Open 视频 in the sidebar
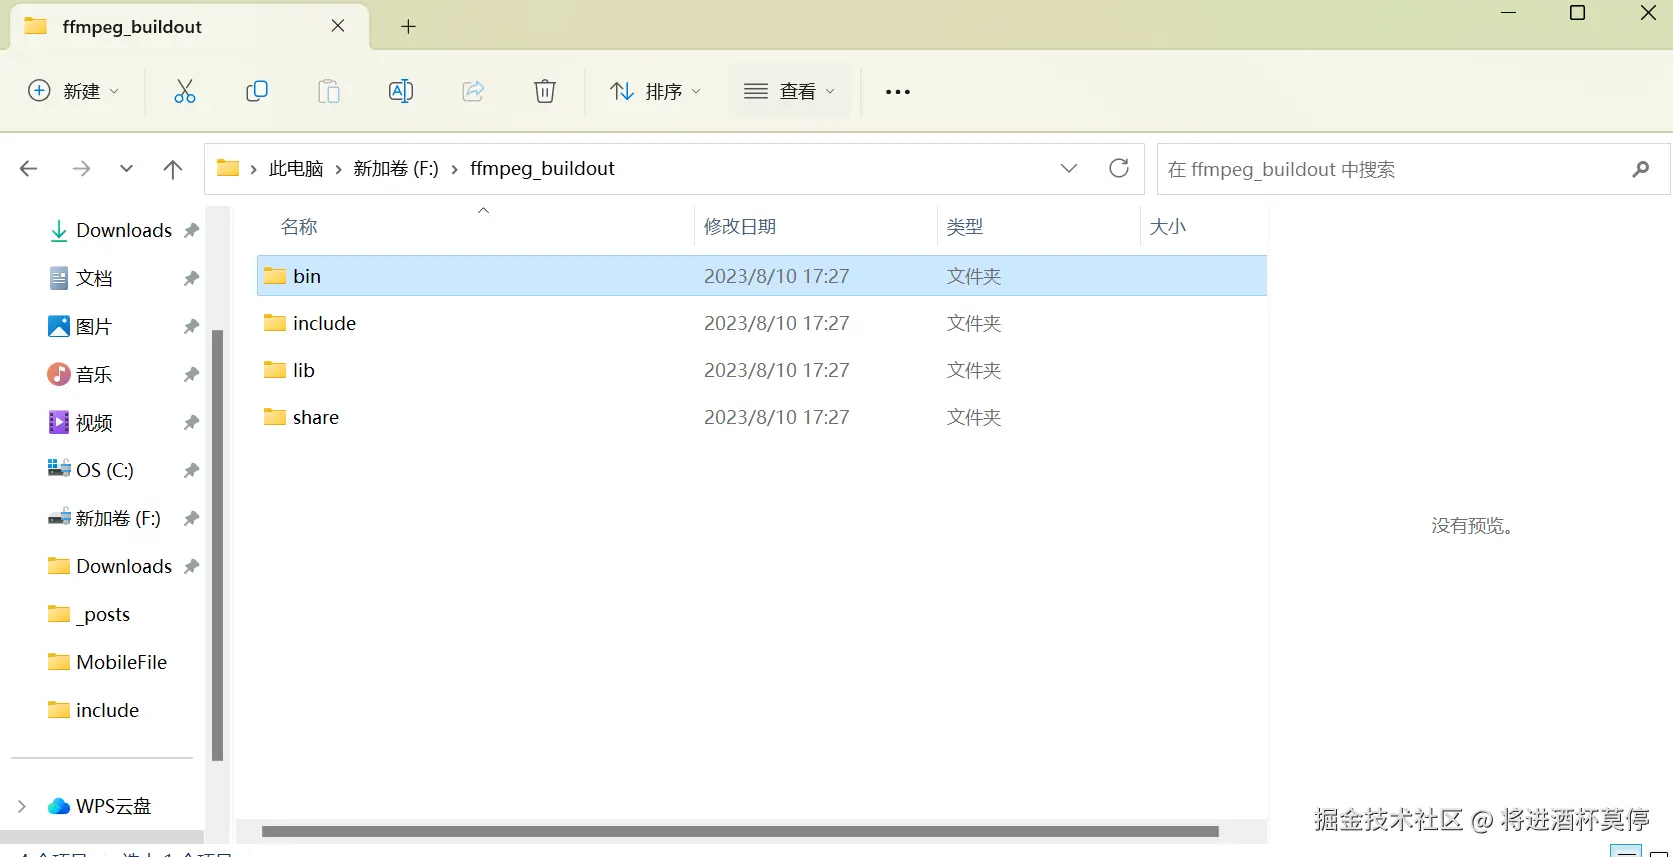The height and width of the screenshot is (857, 1673). 94,422
